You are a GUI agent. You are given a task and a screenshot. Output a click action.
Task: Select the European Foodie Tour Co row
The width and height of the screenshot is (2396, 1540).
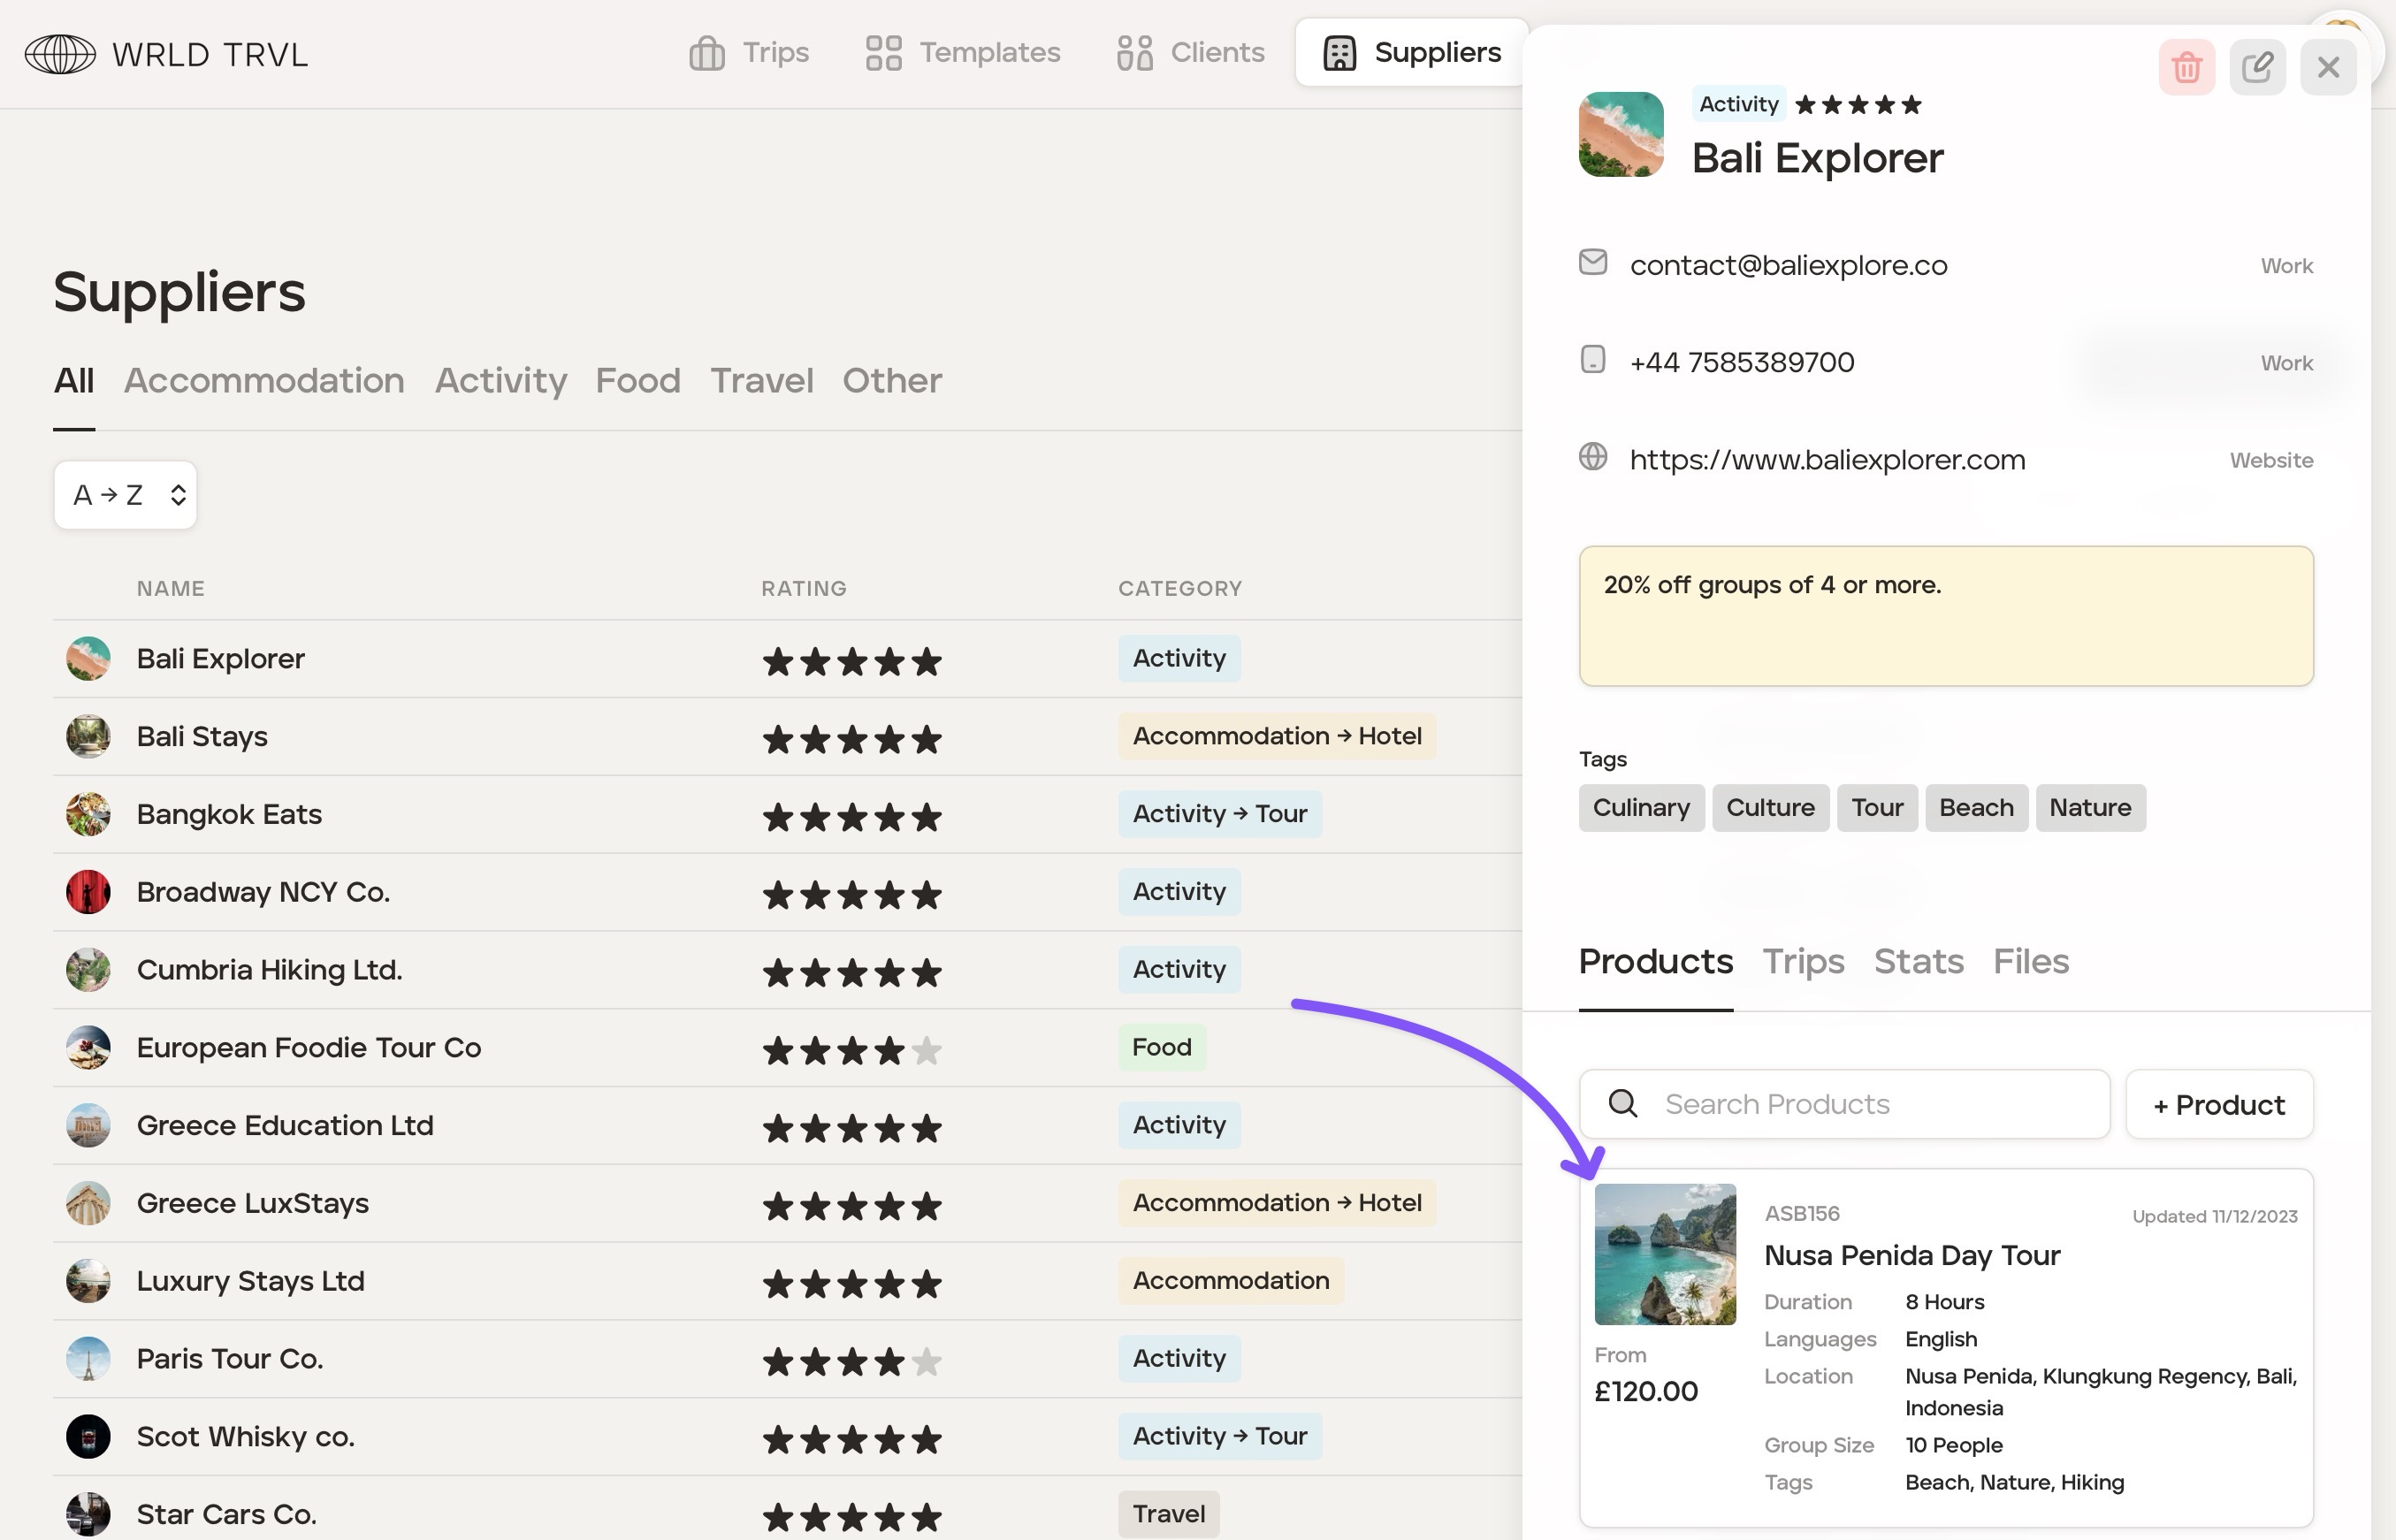click(309, 1048)
